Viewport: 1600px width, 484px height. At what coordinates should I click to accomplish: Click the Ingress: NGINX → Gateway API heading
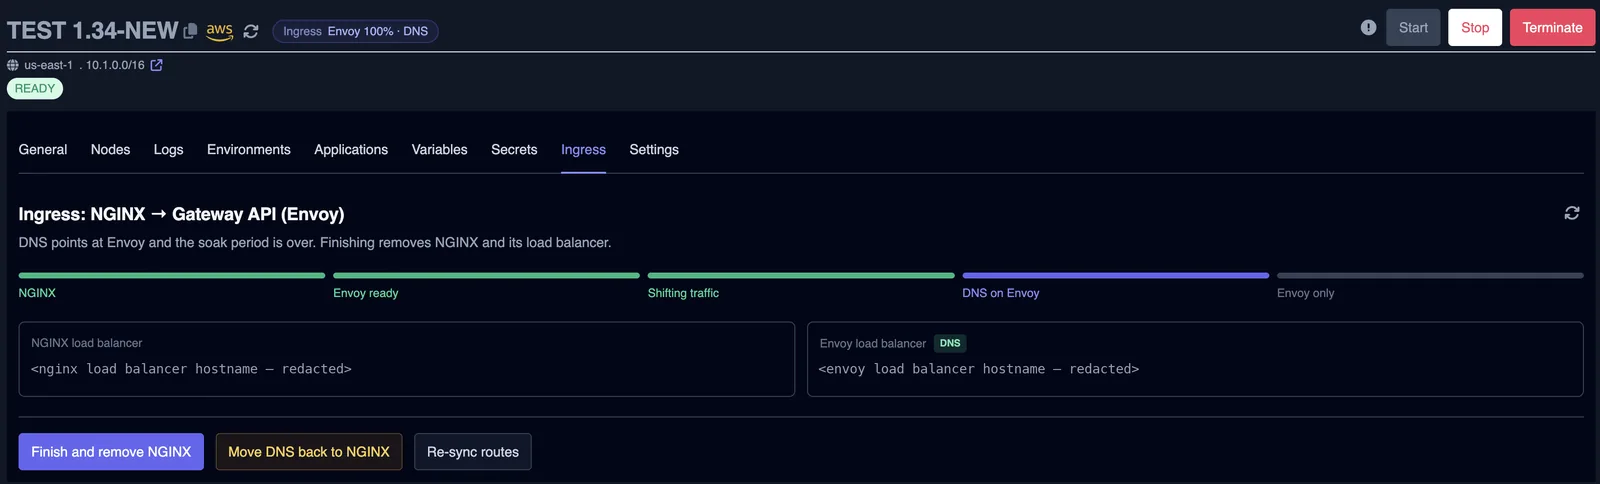point(181,214)
